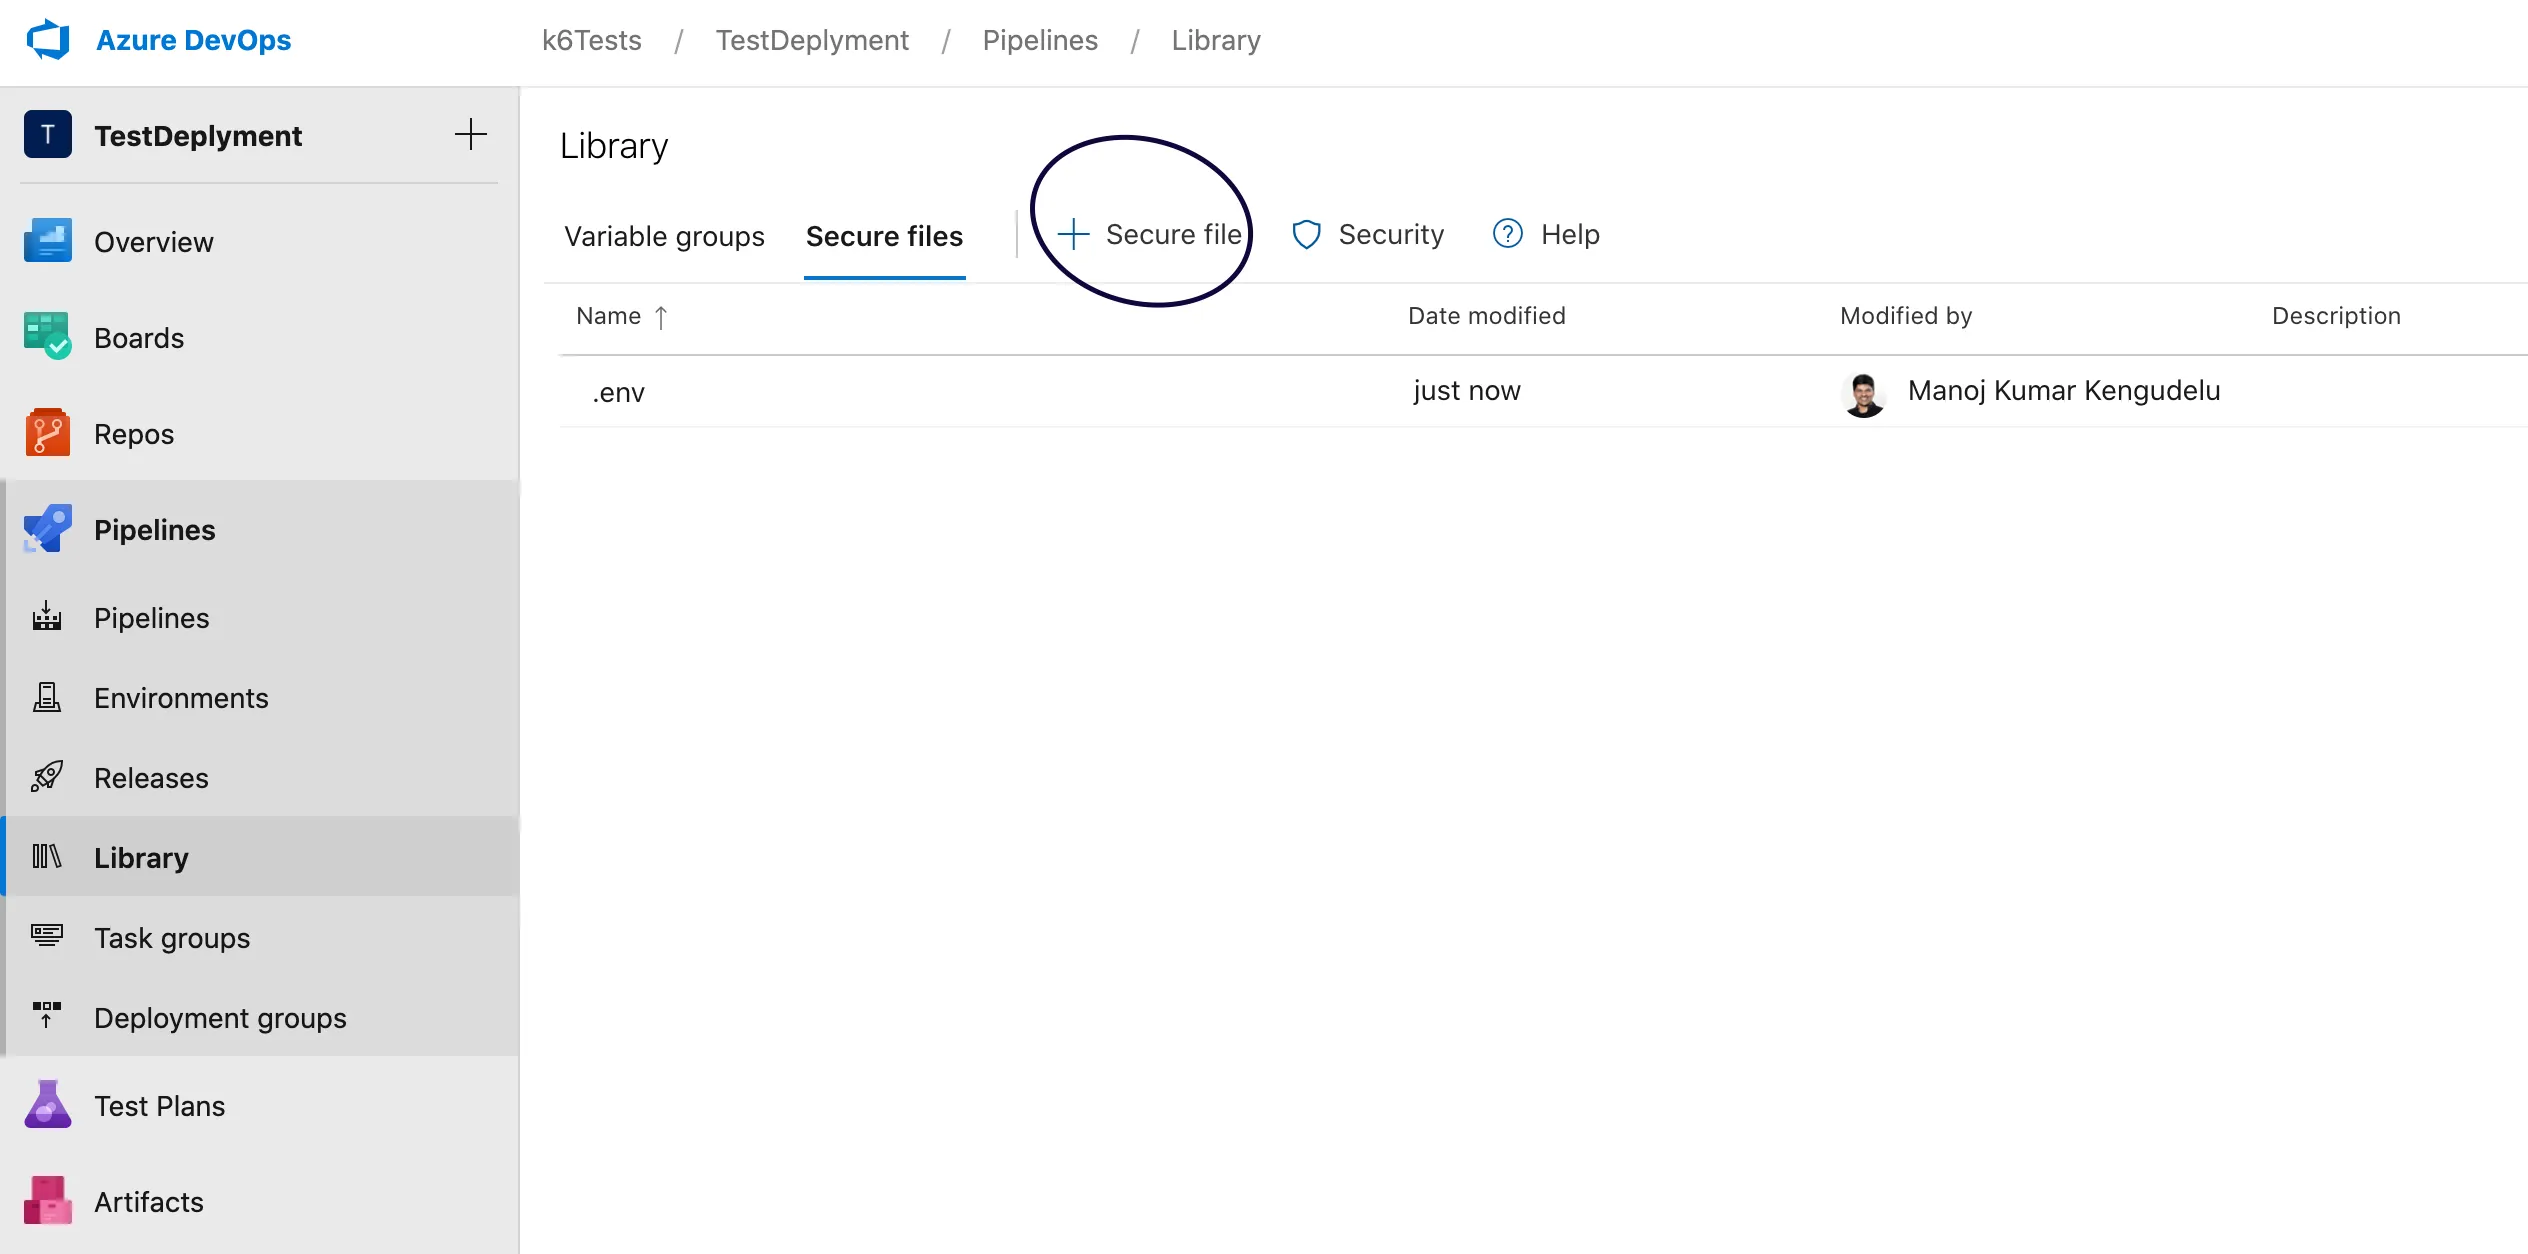Collapse the bold Pipelines section header

tap(155, 530)
